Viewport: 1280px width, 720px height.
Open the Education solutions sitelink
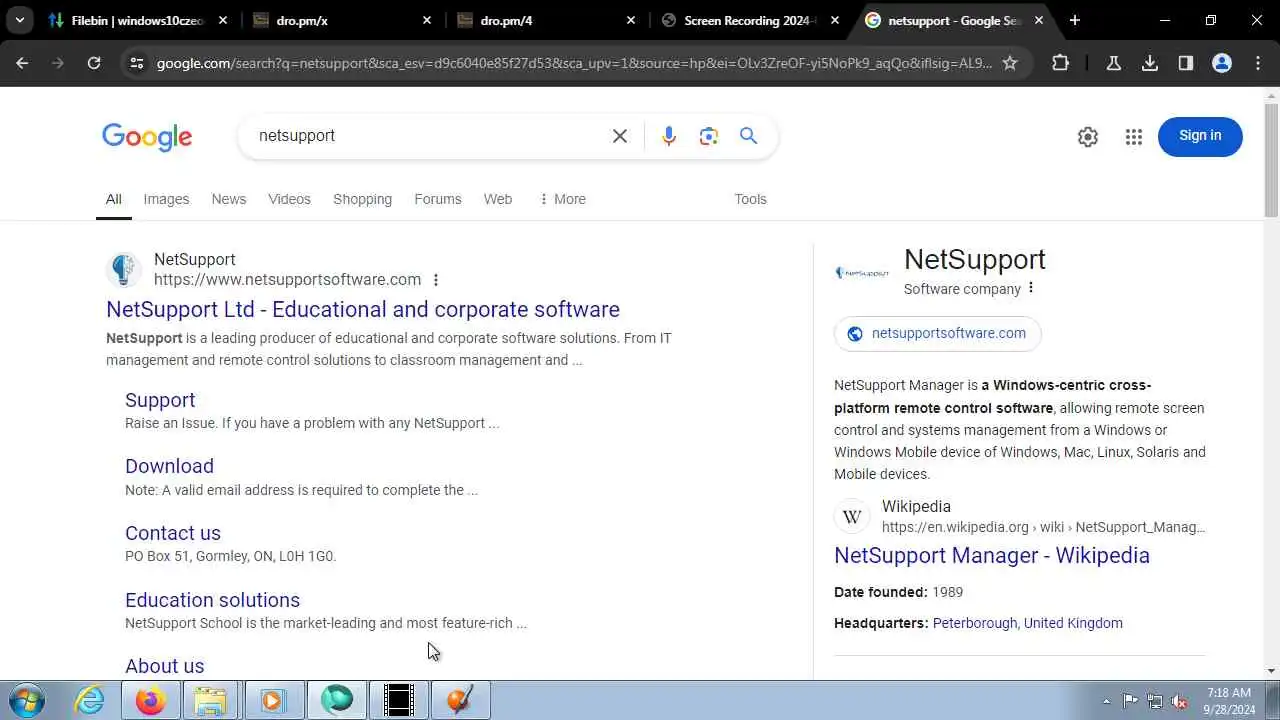[x=212, y=600]
